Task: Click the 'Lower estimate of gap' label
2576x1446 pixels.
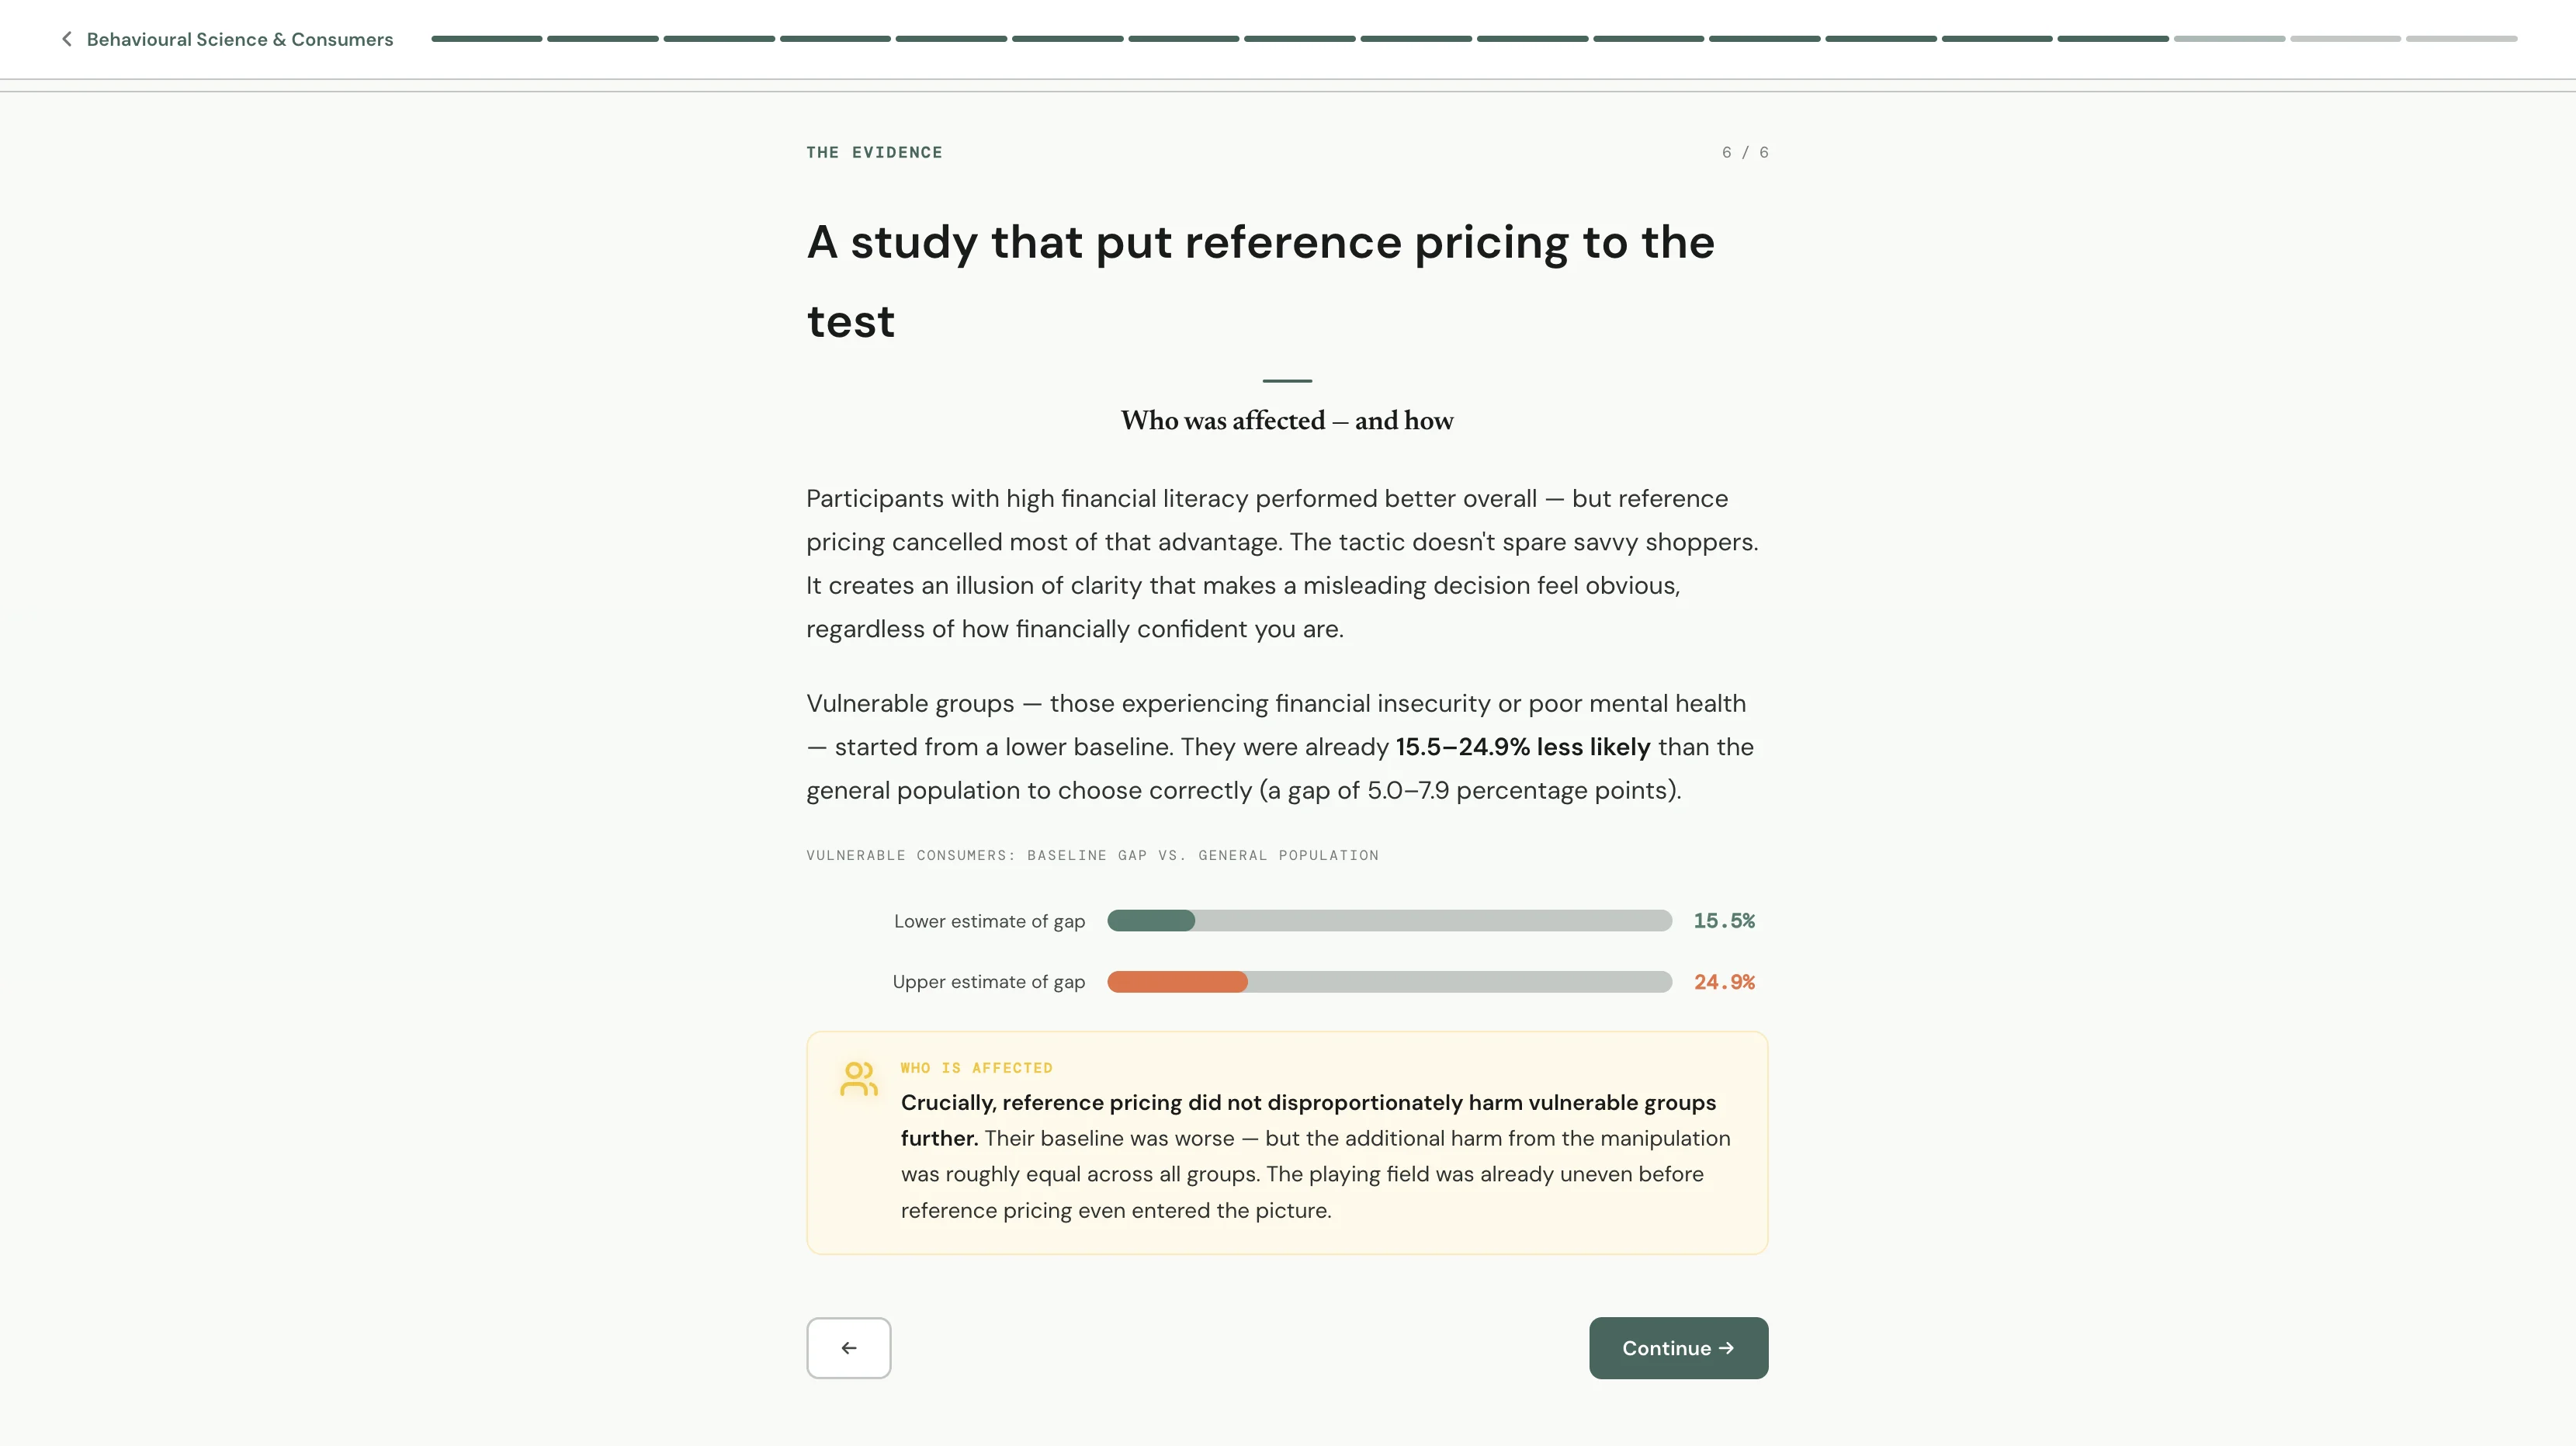Action: click(x=989, y=921)
